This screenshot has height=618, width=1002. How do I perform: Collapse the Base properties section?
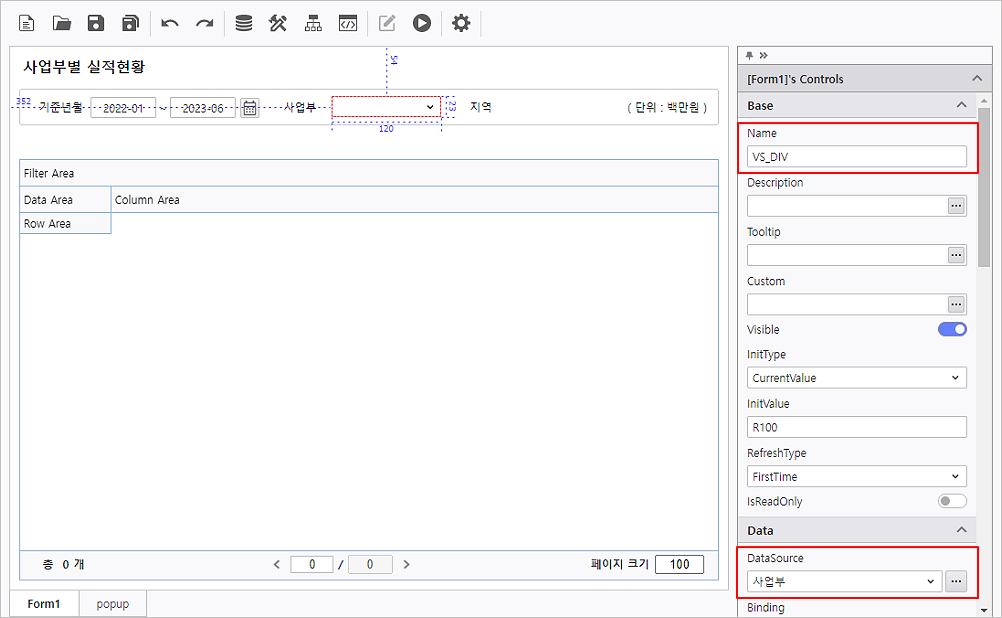tap(961, 105)
